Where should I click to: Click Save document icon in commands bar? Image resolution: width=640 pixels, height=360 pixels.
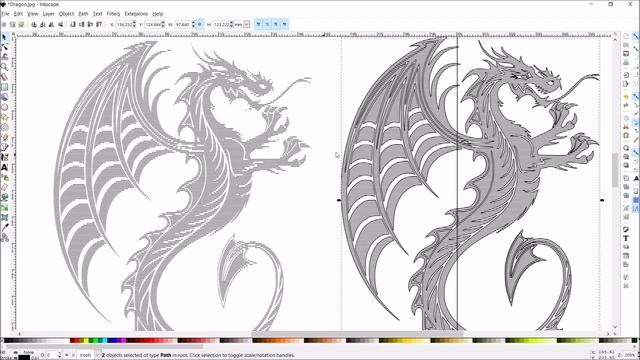(626, 54)
